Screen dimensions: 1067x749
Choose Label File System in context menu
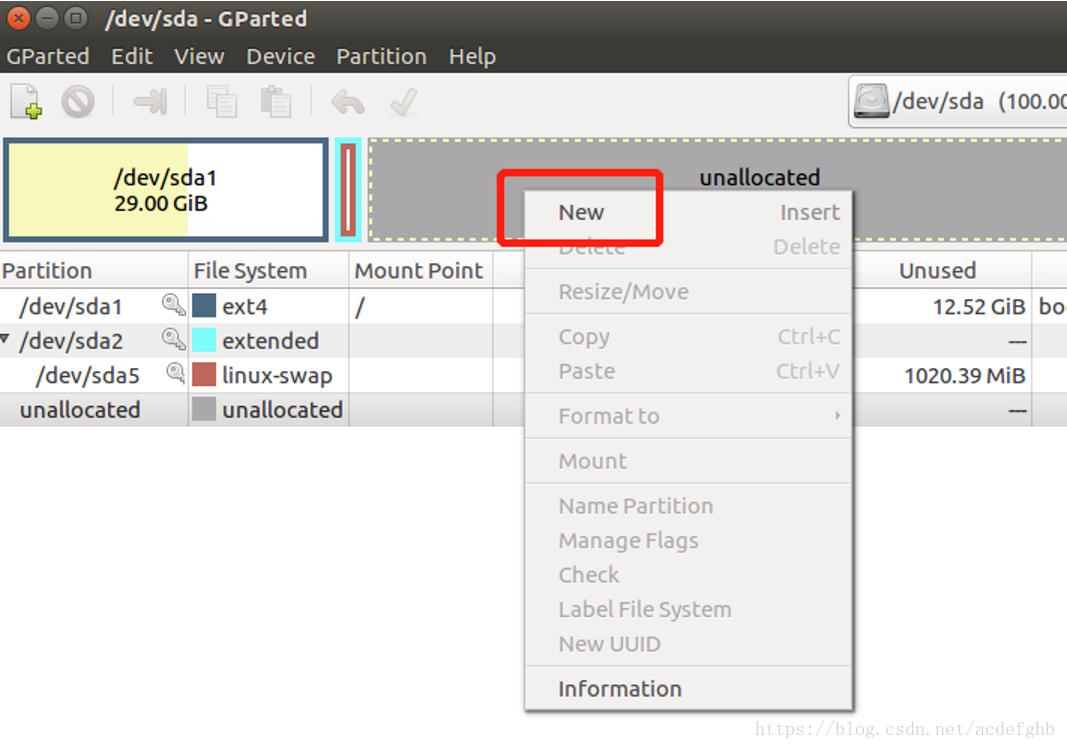[x=689, y=610]
